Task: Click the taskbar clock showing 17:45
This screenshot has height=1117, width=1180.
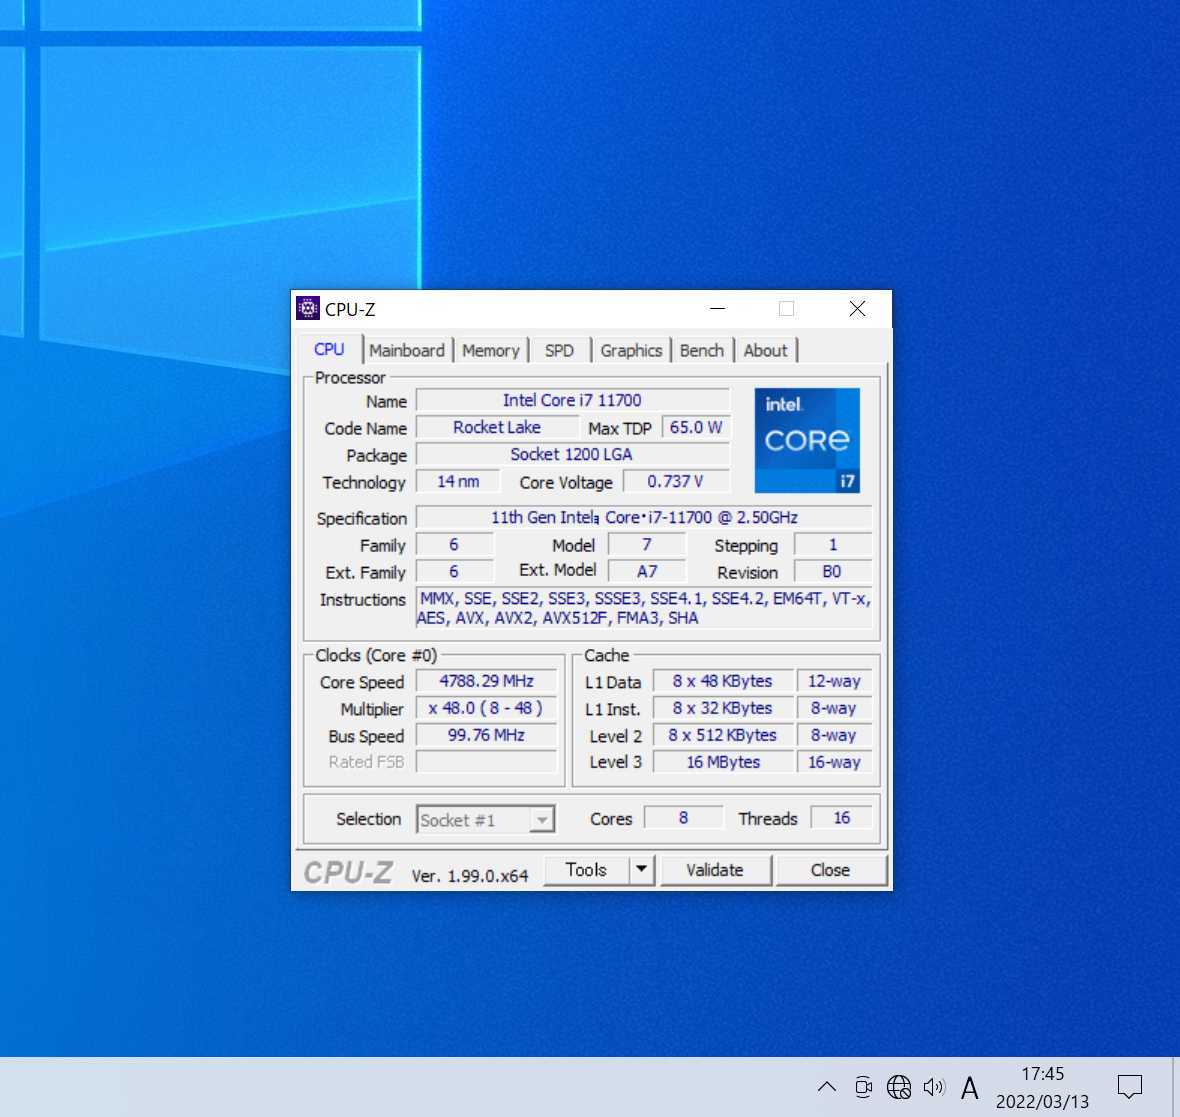Action: pos(1042,1073)
